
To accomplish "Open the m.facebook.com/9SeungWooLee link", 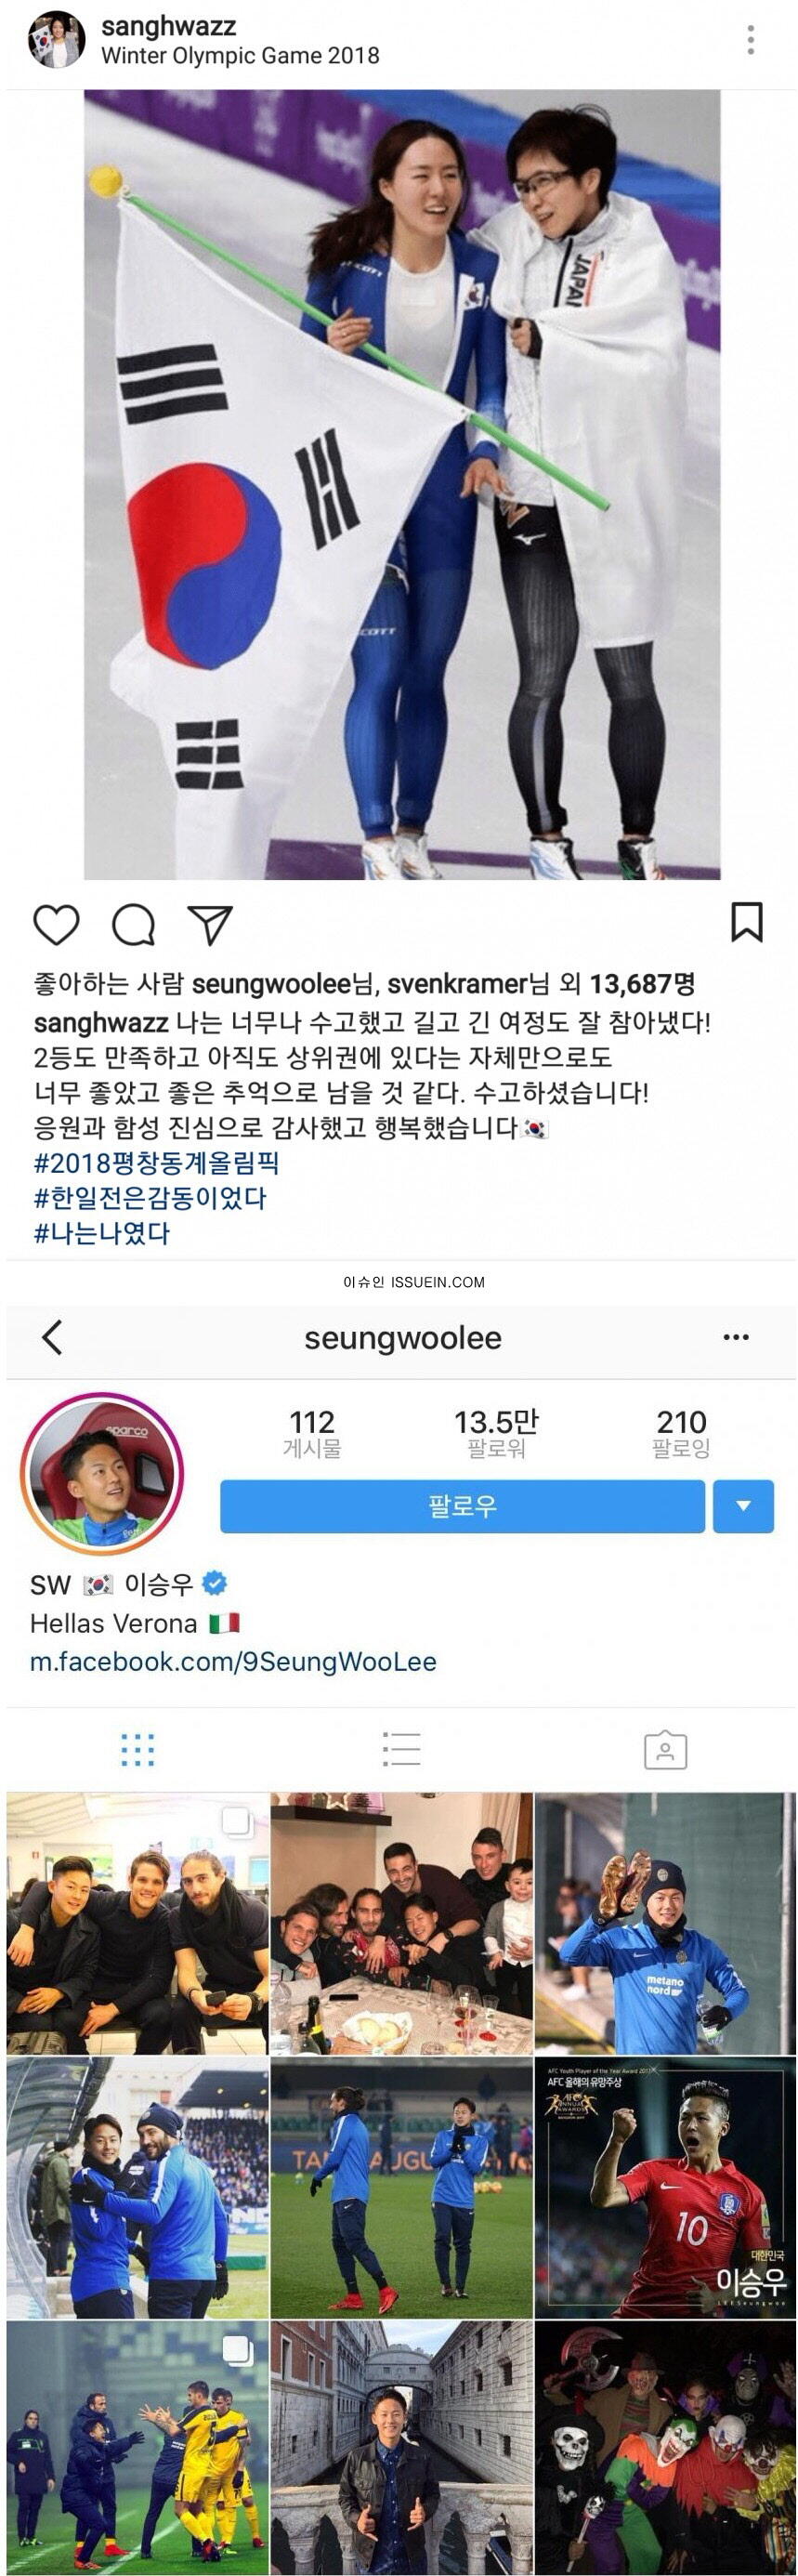I will click(x=233, y=1661).
